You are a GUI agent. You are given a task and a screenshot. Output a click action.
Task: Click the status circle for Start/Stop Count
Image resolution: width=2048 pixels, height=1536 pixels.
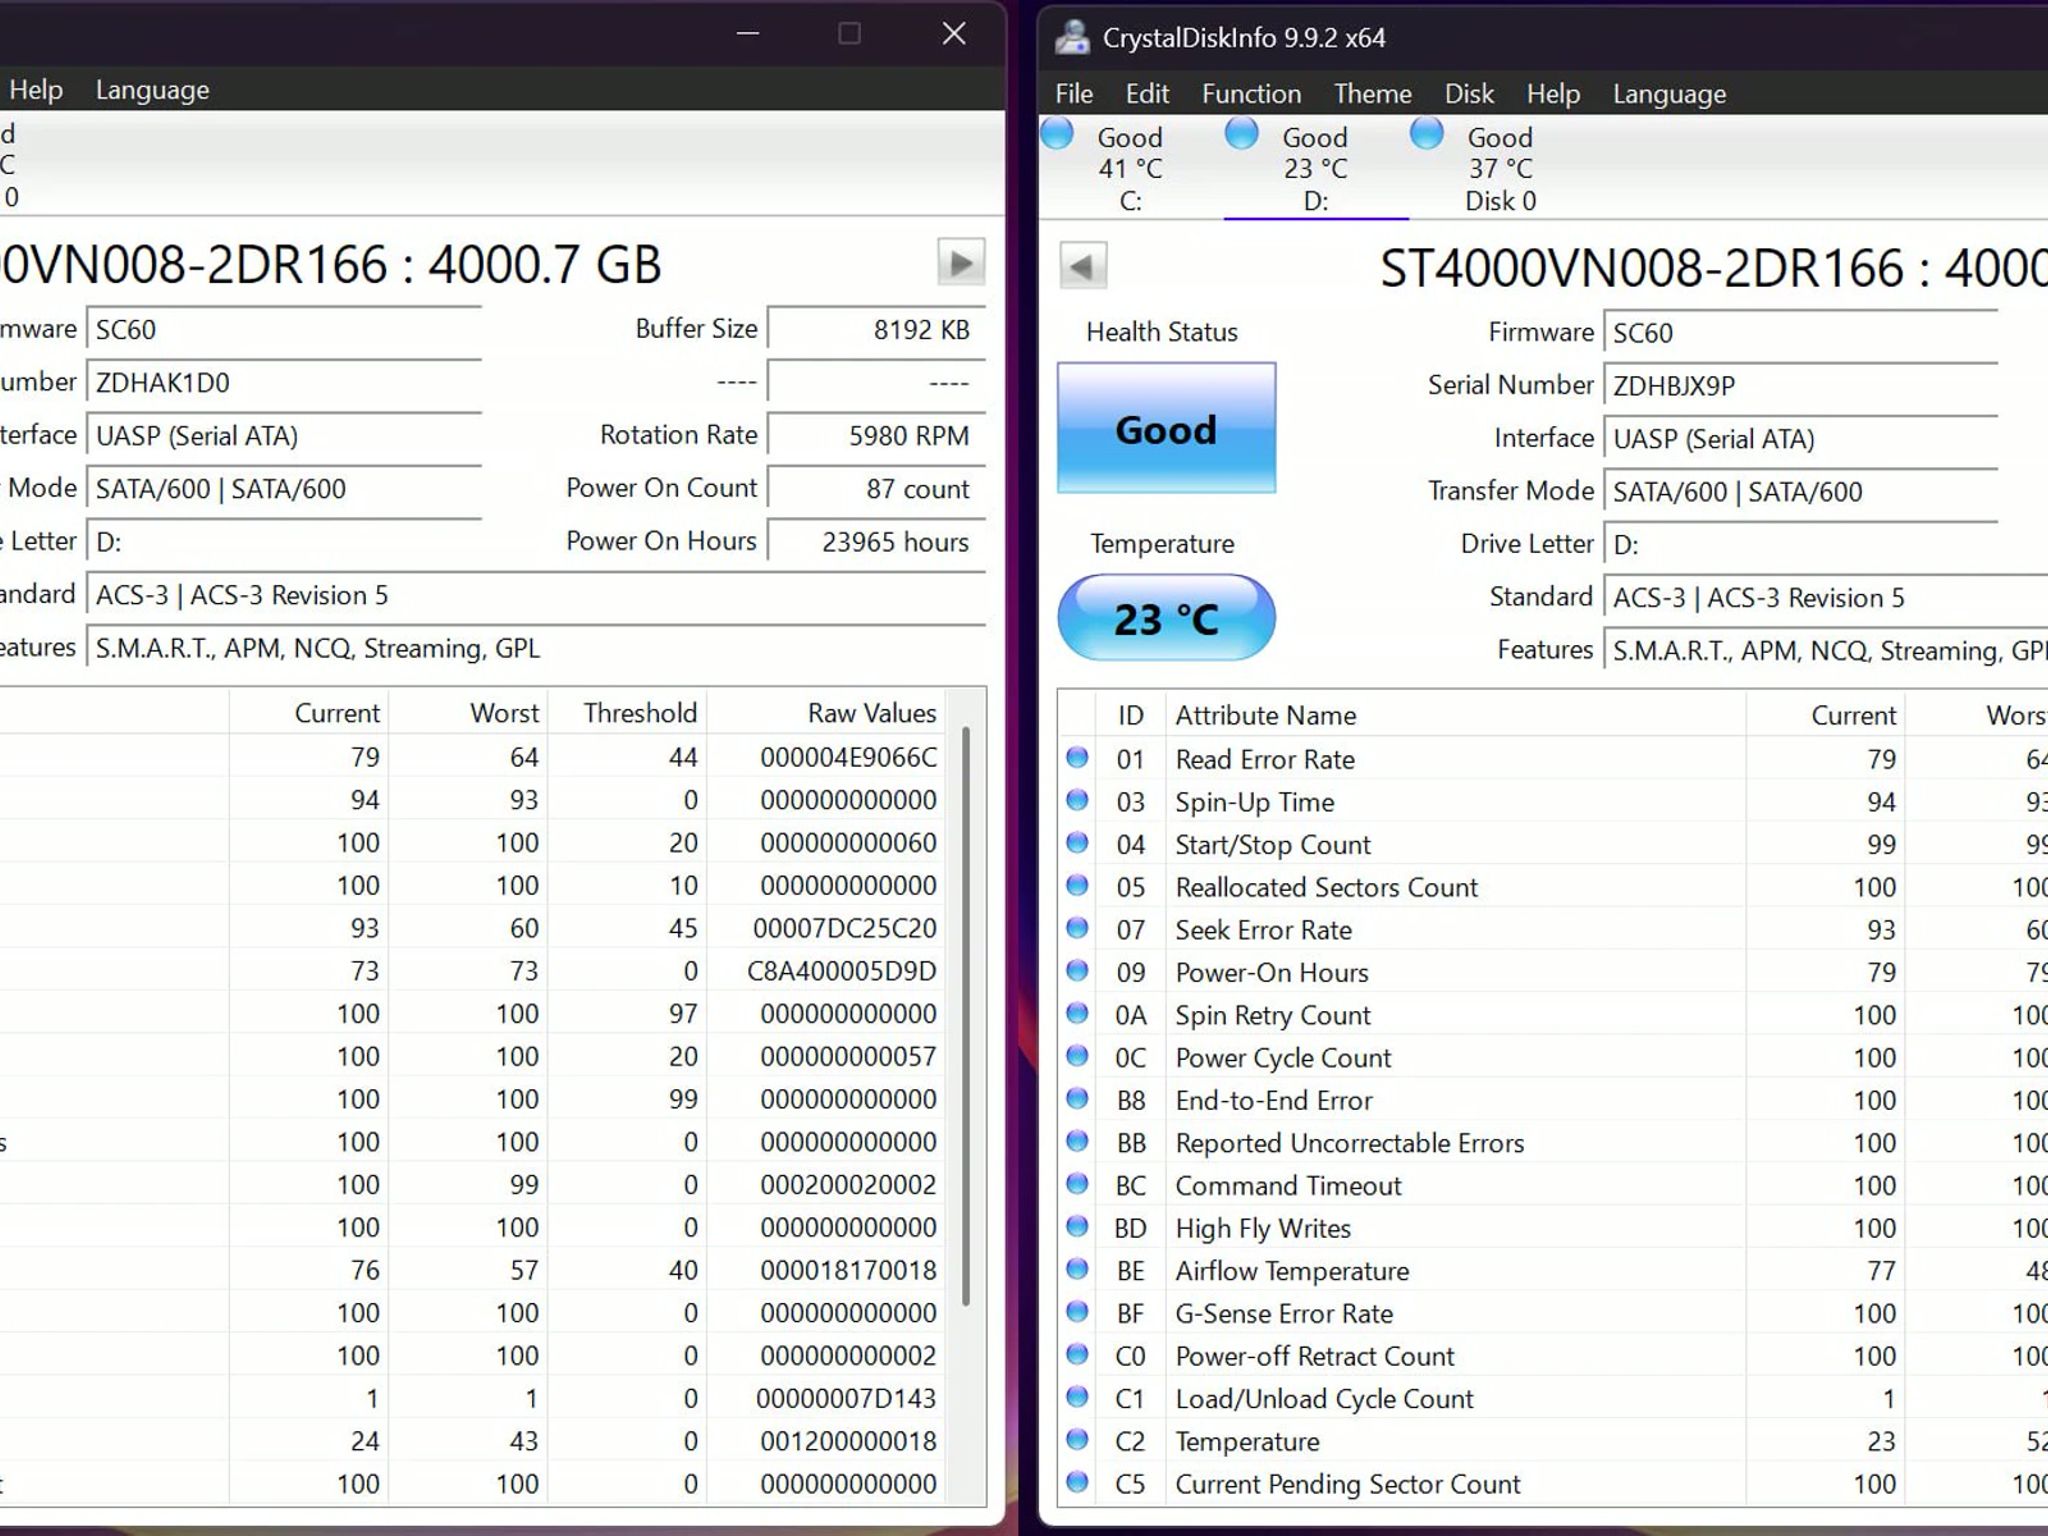pos(1077,843)
